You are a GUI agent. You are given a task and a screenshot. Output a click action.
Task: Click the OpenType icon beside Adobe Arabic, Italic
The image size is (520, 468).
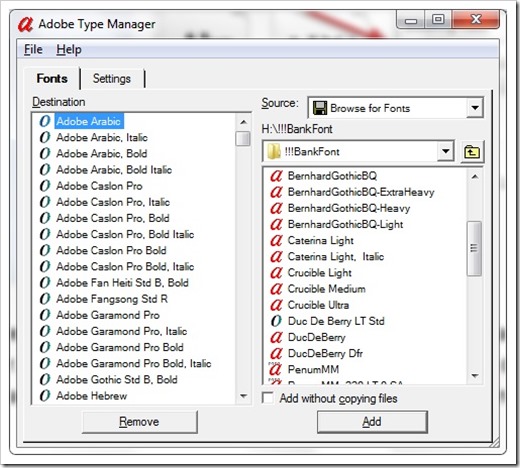[45, 137]
